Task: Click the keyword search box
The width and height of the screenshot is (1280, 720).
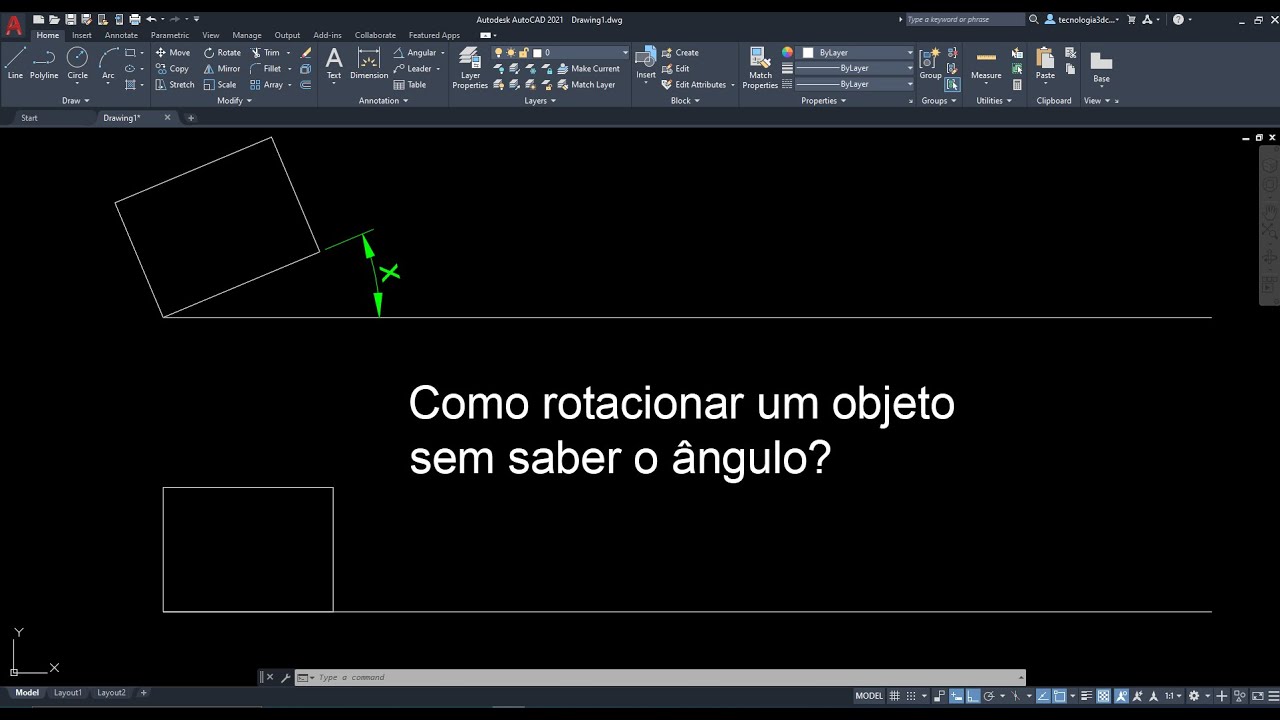Action: 964,19
